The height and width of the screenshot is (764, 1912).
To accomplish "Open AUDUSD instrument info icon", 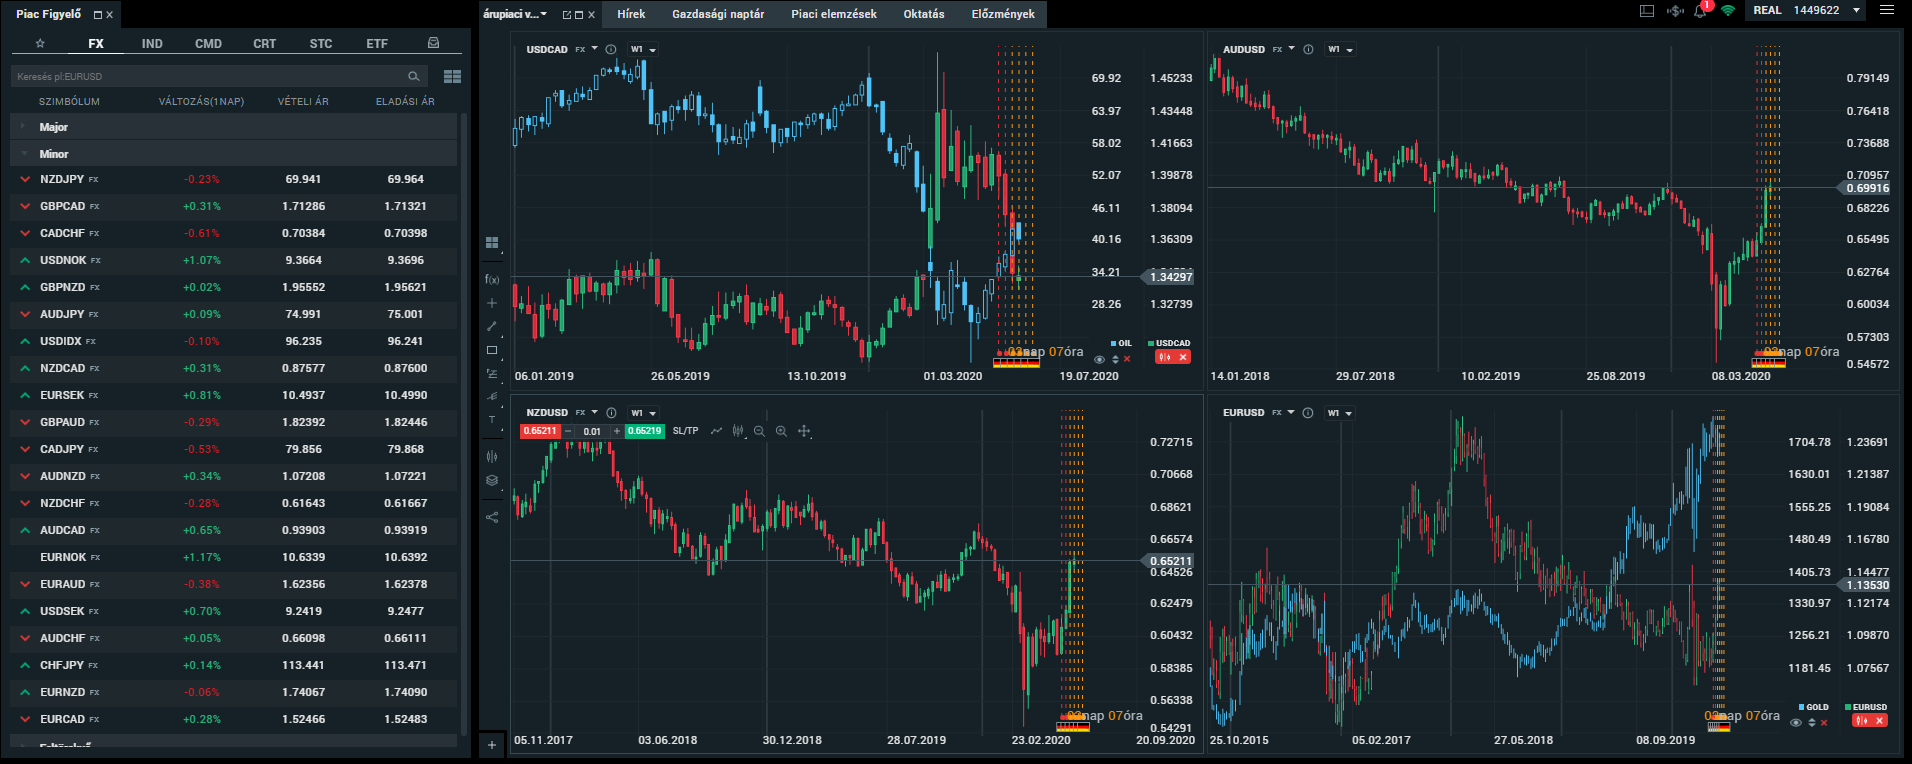I will (x=1308, y=49).
